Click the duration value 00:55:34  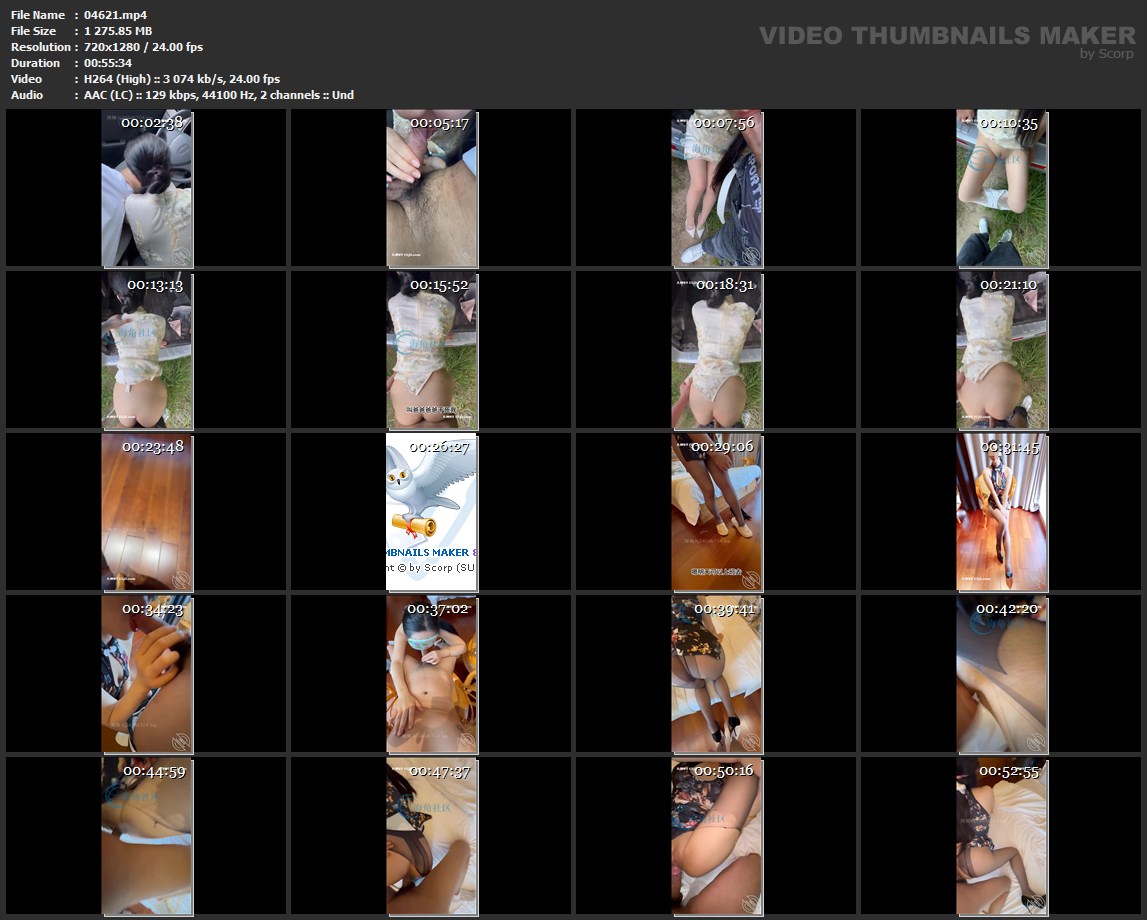pyautogui.click(x=108, y=63)
